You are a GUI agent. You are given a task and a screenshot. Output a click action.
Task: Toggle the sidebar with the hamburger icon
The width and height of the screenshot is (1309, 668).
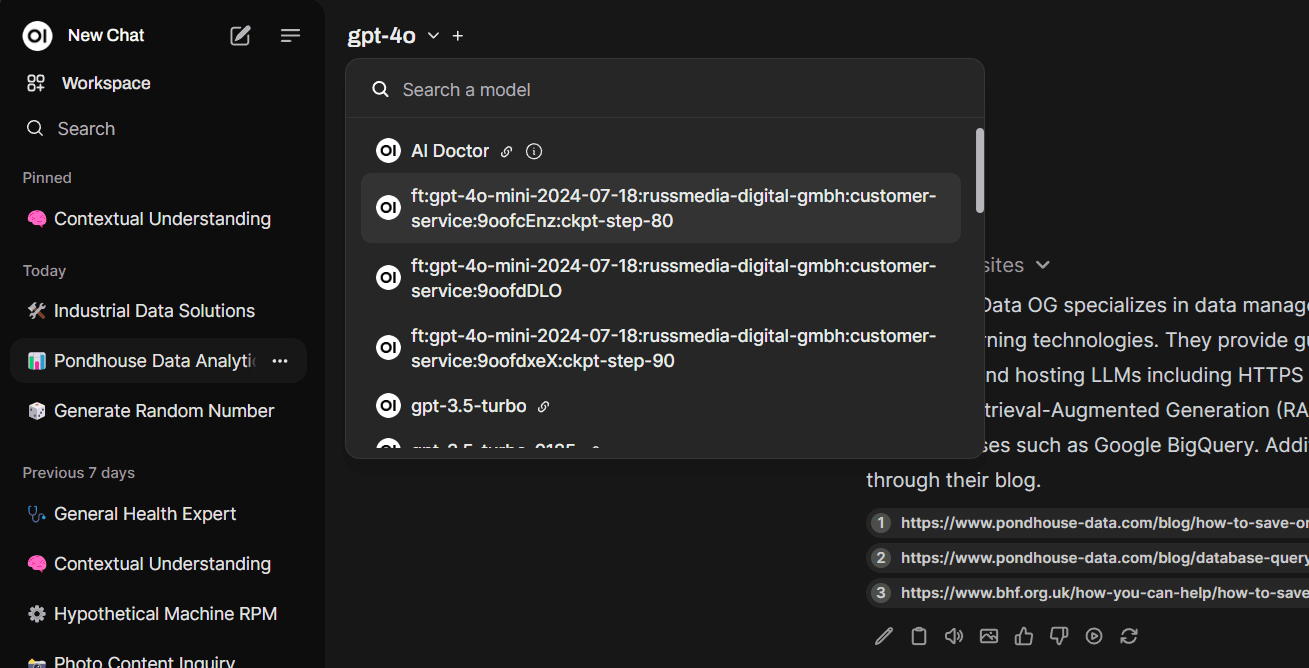(x=290, y=35)
